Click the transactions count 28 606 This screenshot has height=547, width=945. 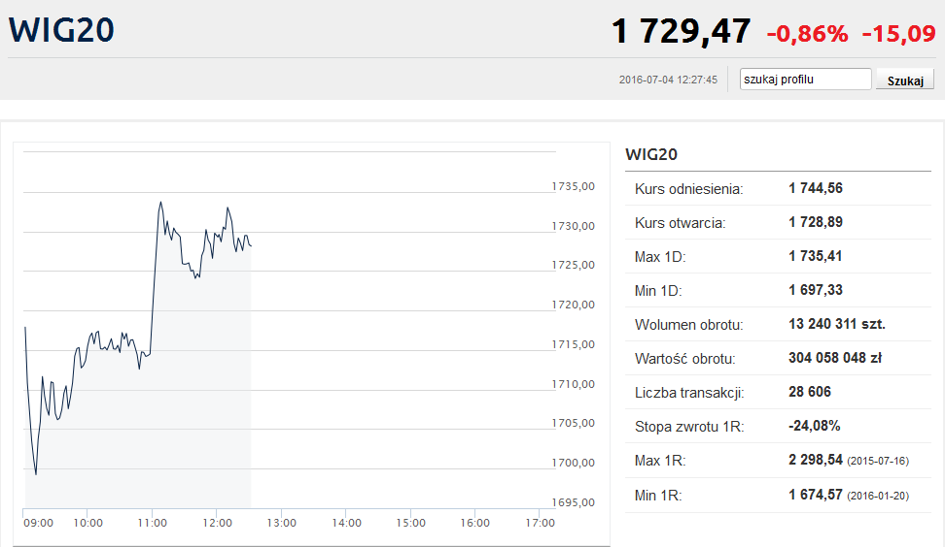pos(809,392)
